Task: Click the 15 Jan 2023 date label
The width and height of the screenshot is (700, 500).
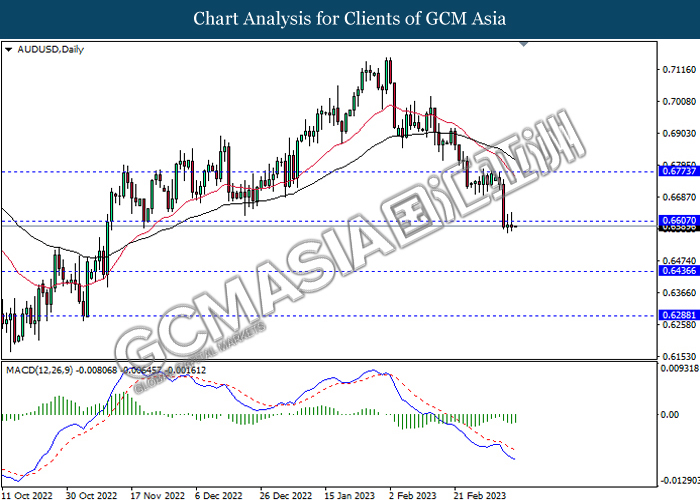Action: point(350,495)
